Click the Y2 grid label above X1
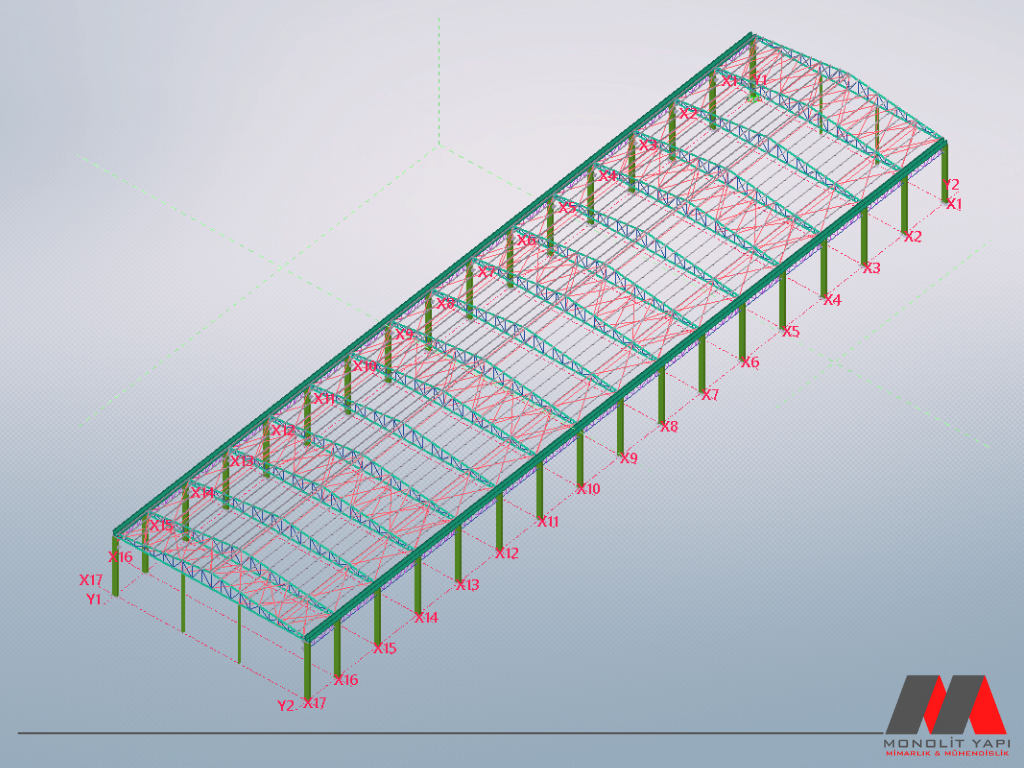 tap(951, 185)
